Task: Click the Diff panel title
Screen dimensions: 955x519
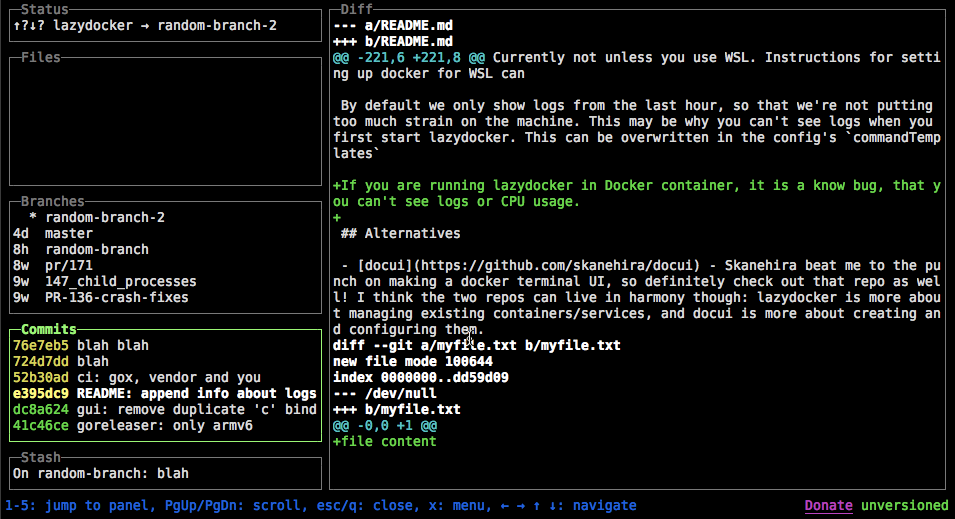Action: click(x=356, y=9)
